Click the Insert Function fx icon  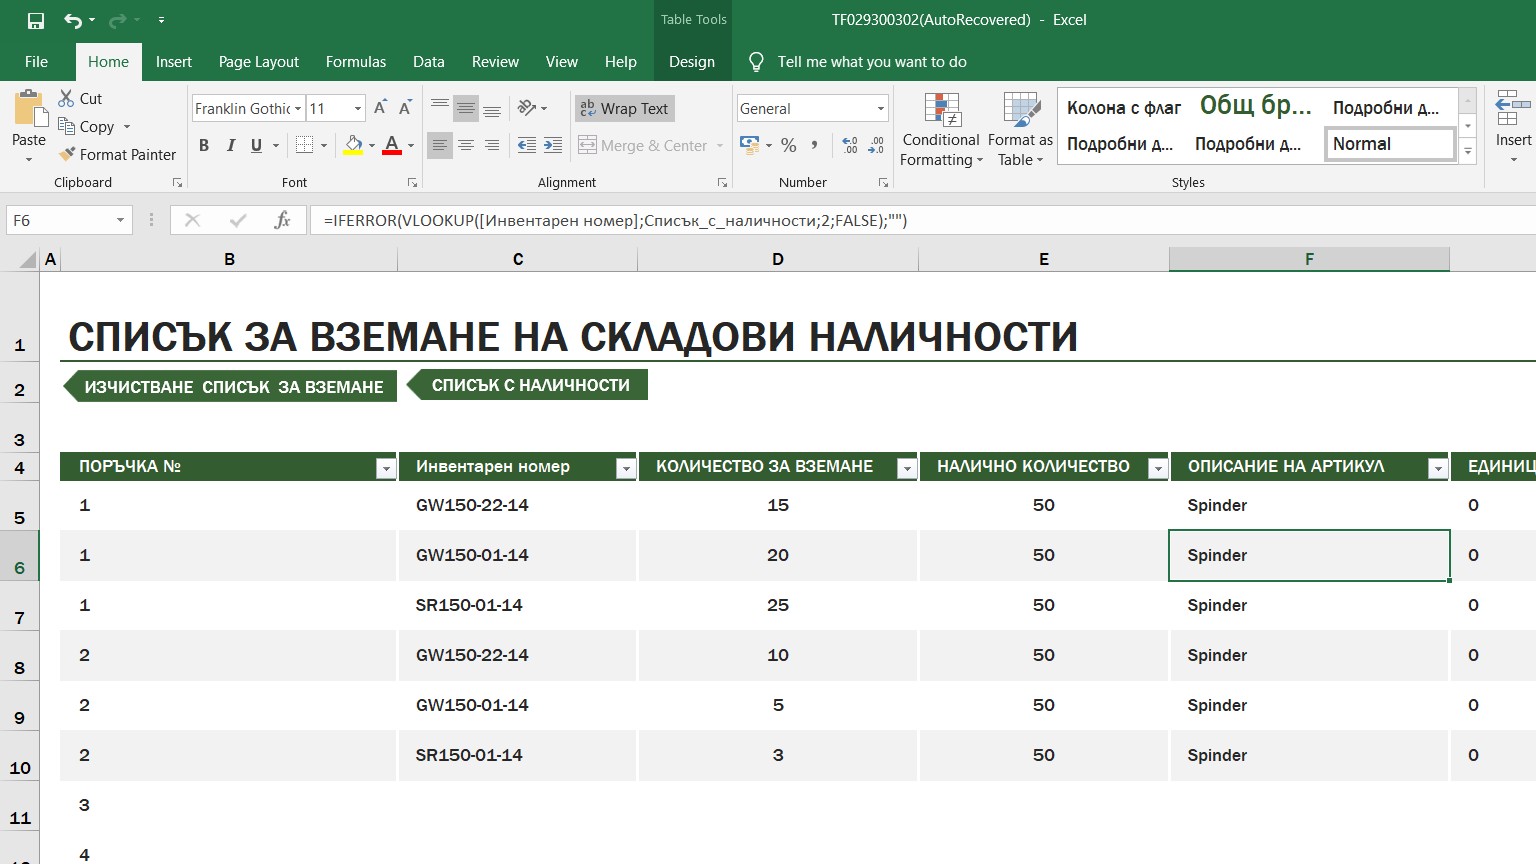283,220
